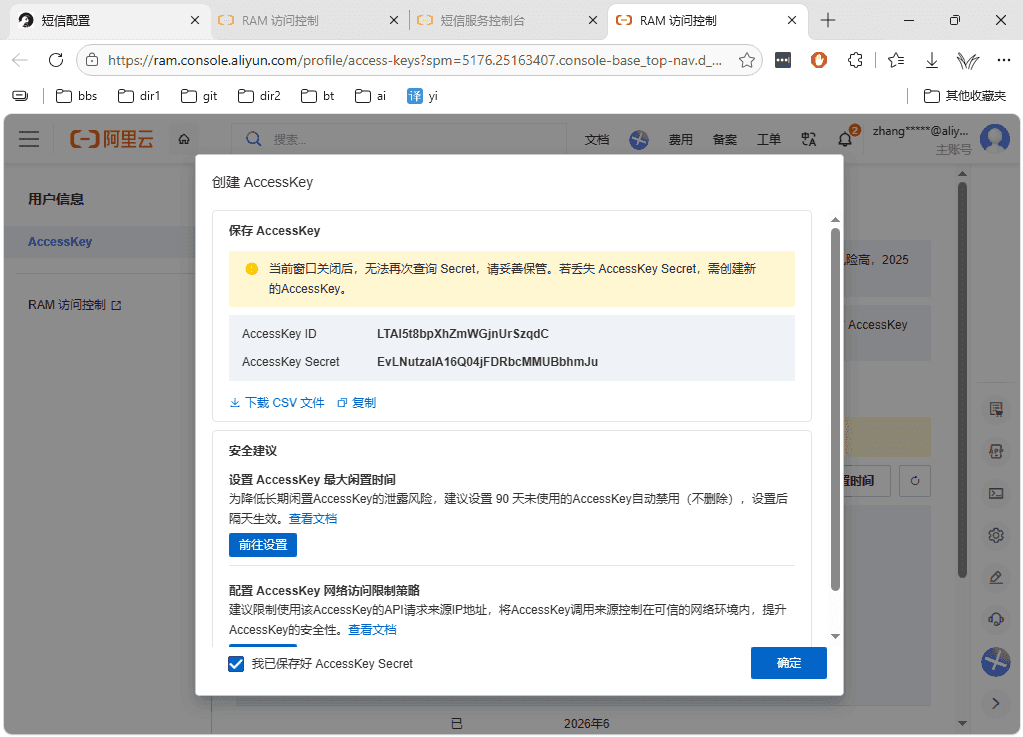
Task: Open the bbs bookmarks folder
Action: coord(76,97)
